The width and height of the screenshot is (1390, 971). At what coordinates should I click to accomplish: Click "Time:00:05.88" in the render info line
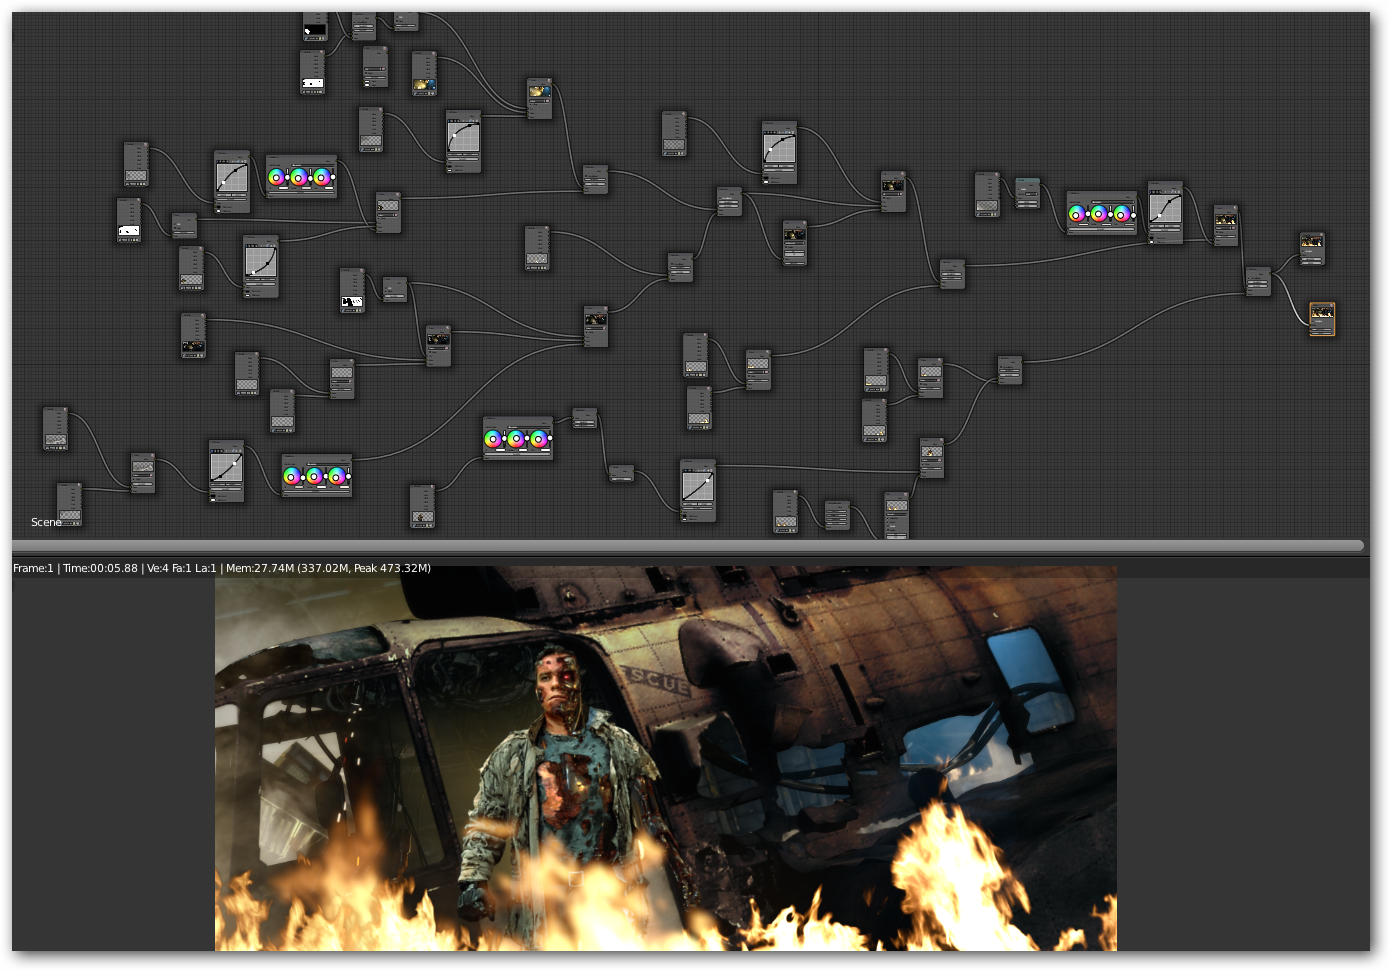[100, 568]
